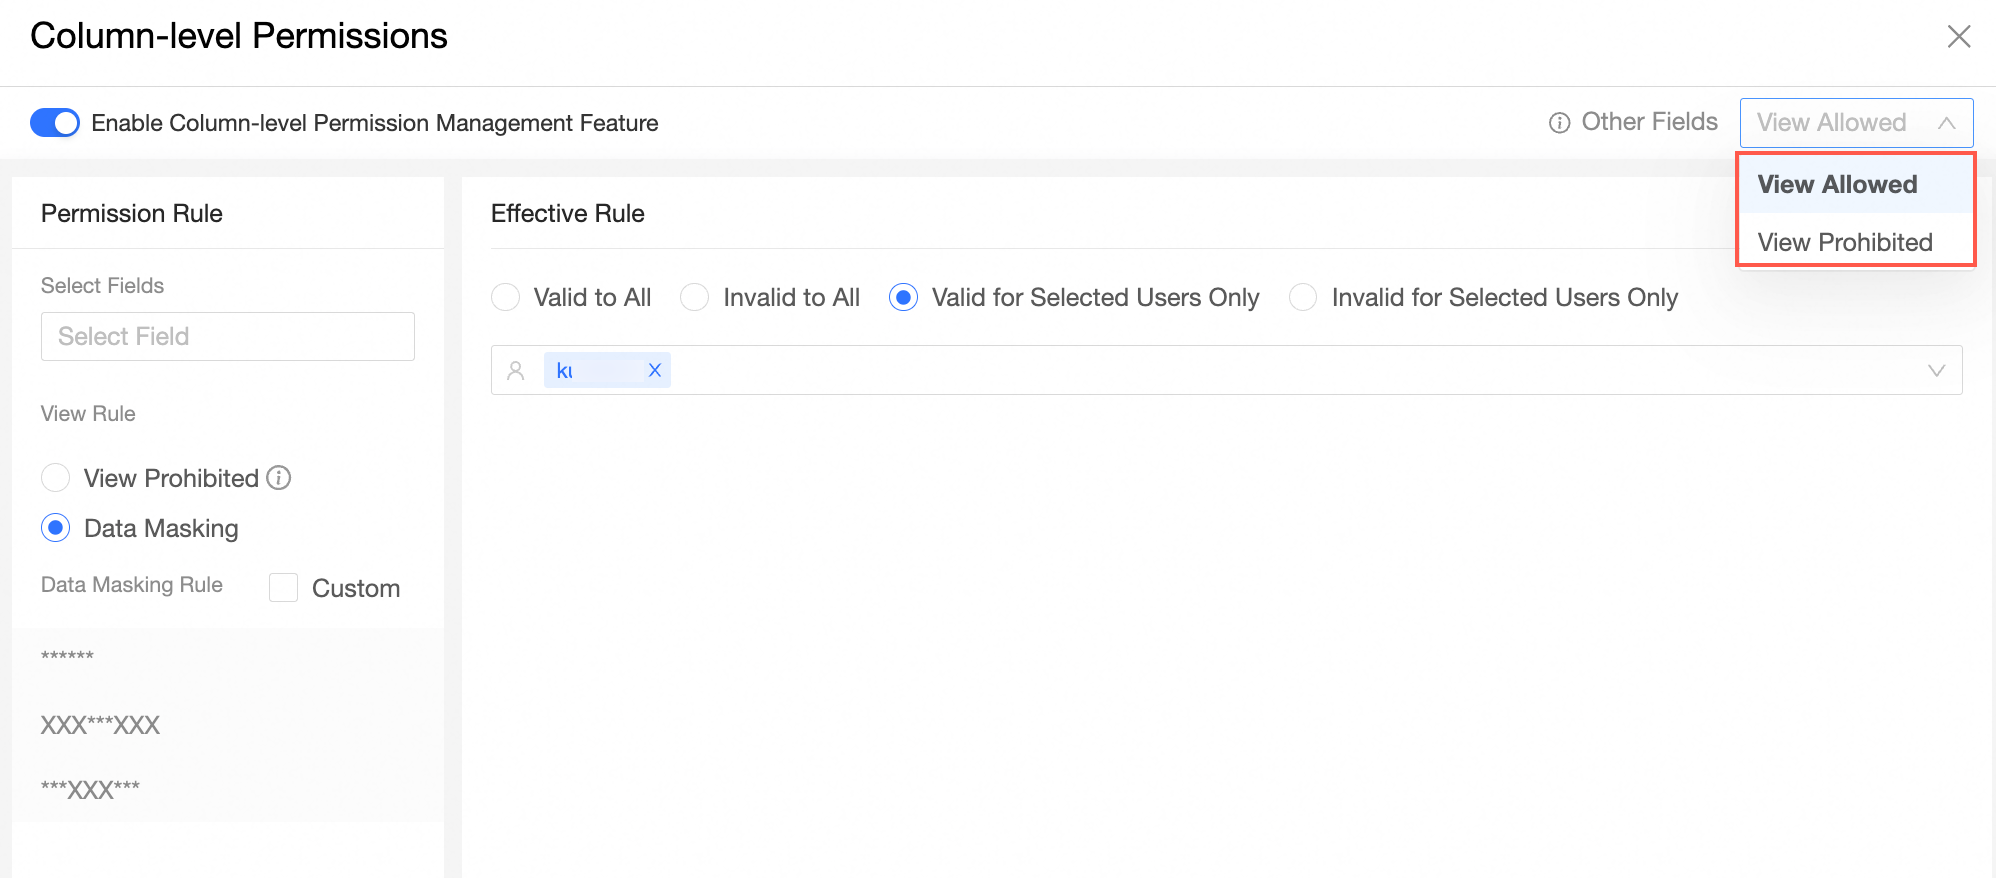
Task: Pick View Prohibited from dropdown list
Action: [x=1845, y=242]
